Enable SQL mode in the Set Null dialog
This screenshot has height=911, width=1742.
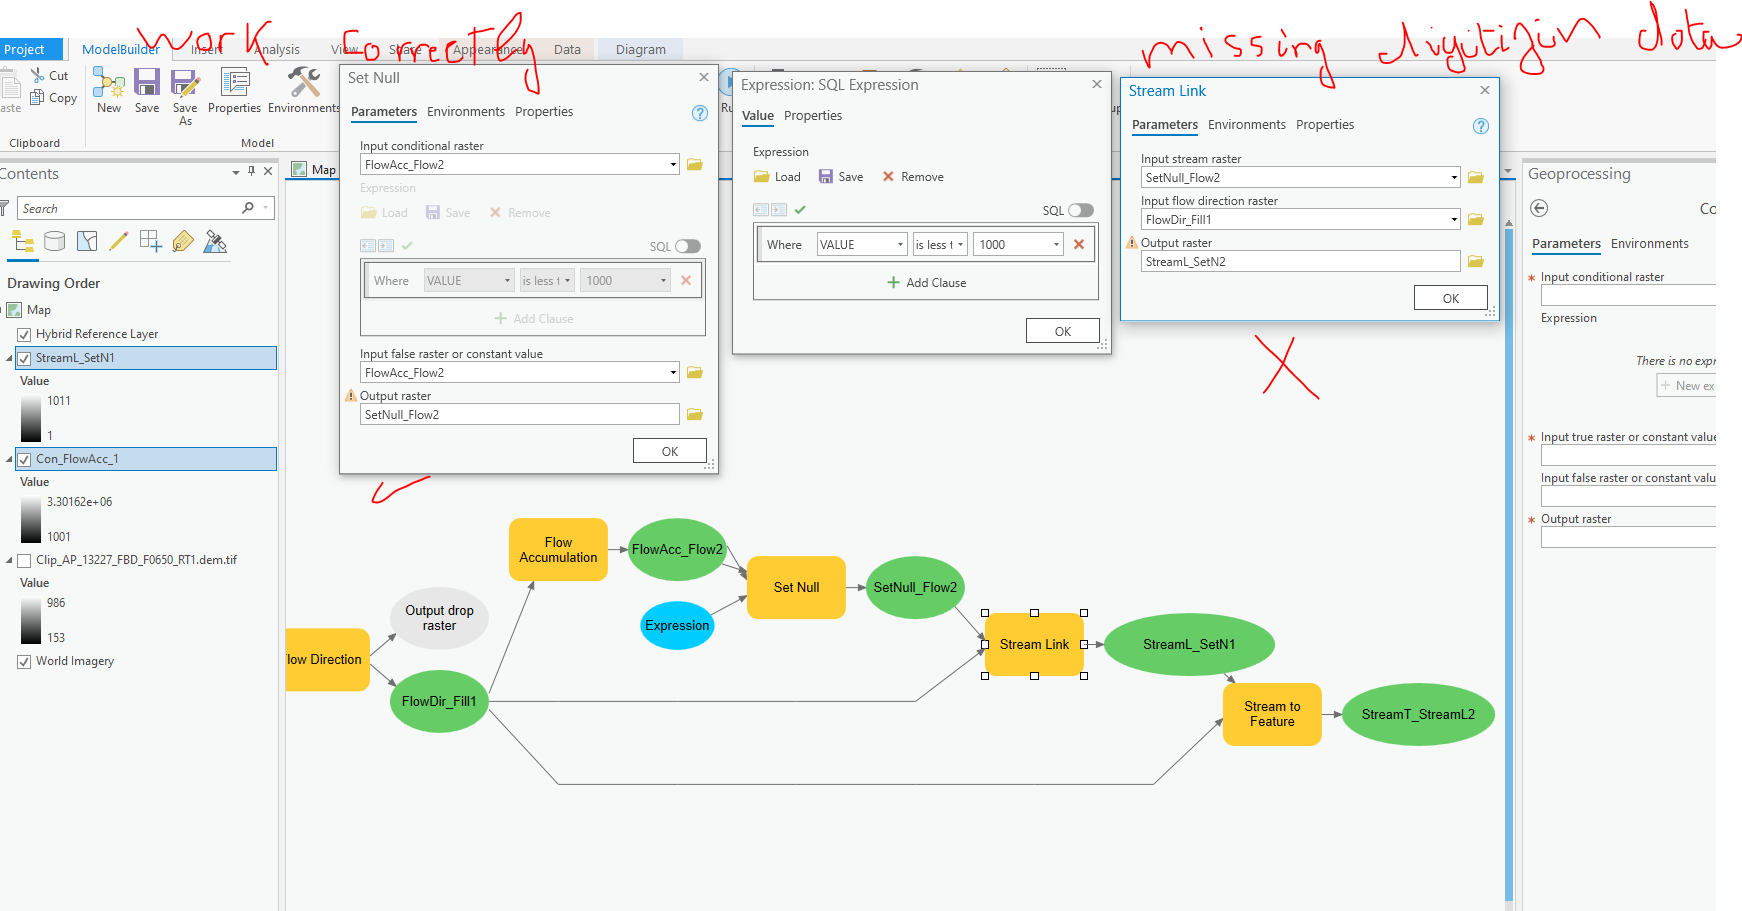pyautogui.click(x=687, y=246)
